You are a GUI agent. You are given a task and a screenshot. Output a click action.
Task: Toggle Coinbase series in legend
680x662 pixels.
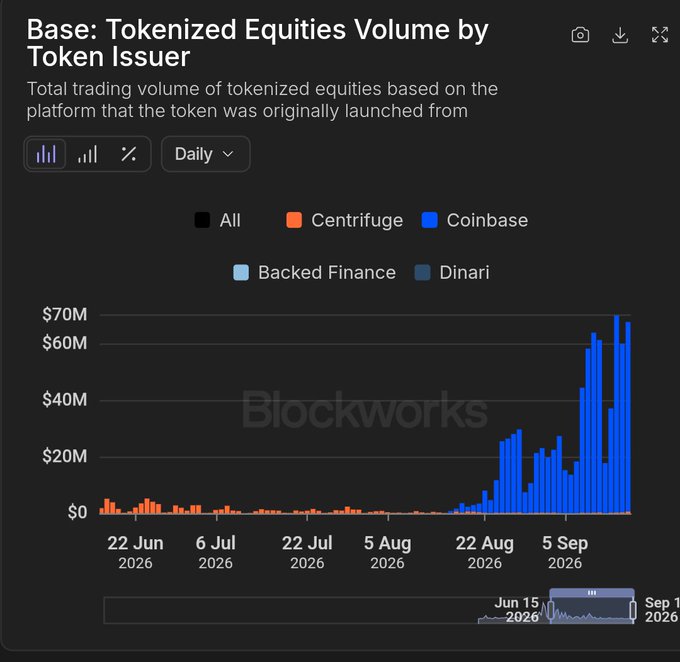click(x=475, y=220)
